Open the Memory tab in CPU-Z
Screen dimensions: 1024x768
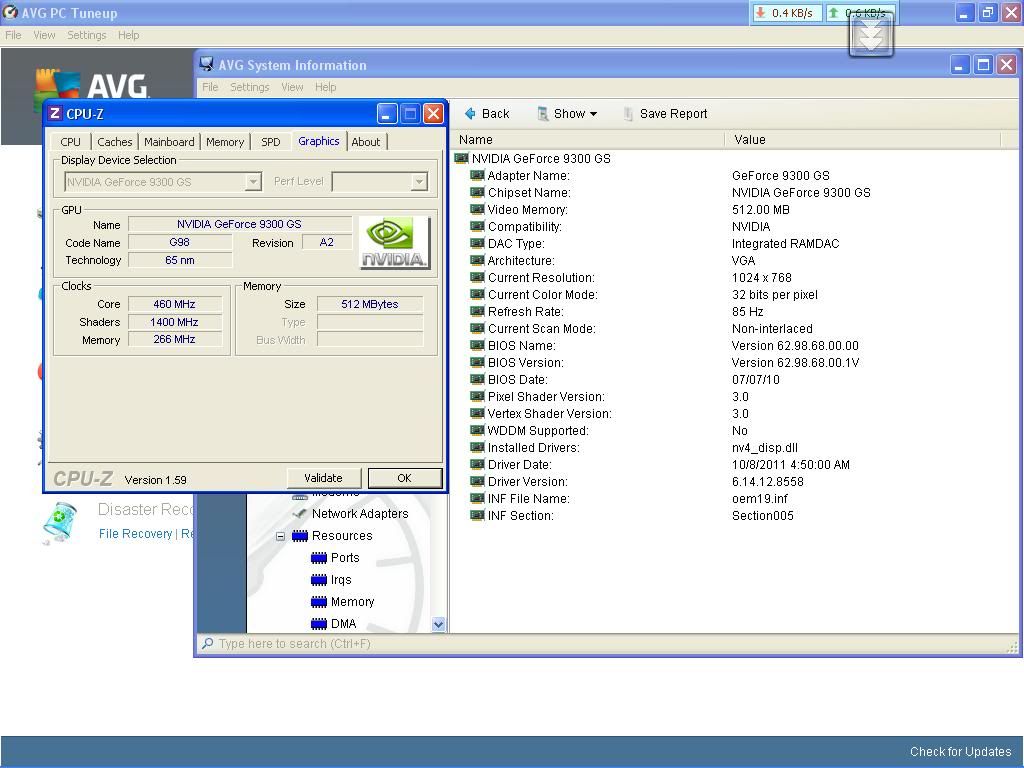[x=225, y=142]
